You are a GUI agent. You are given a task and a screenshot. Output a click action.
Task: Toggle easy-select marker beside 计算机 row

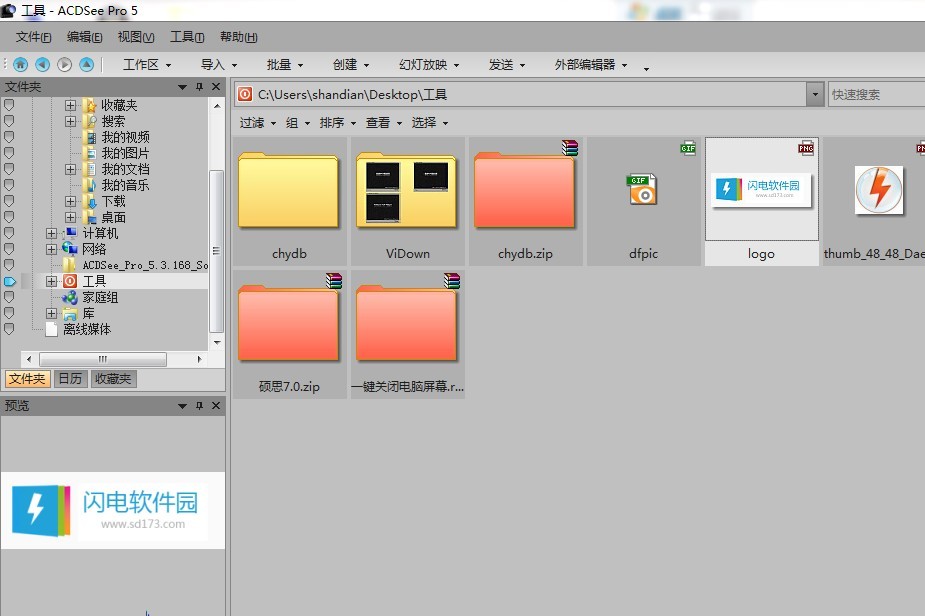point(9,233)
